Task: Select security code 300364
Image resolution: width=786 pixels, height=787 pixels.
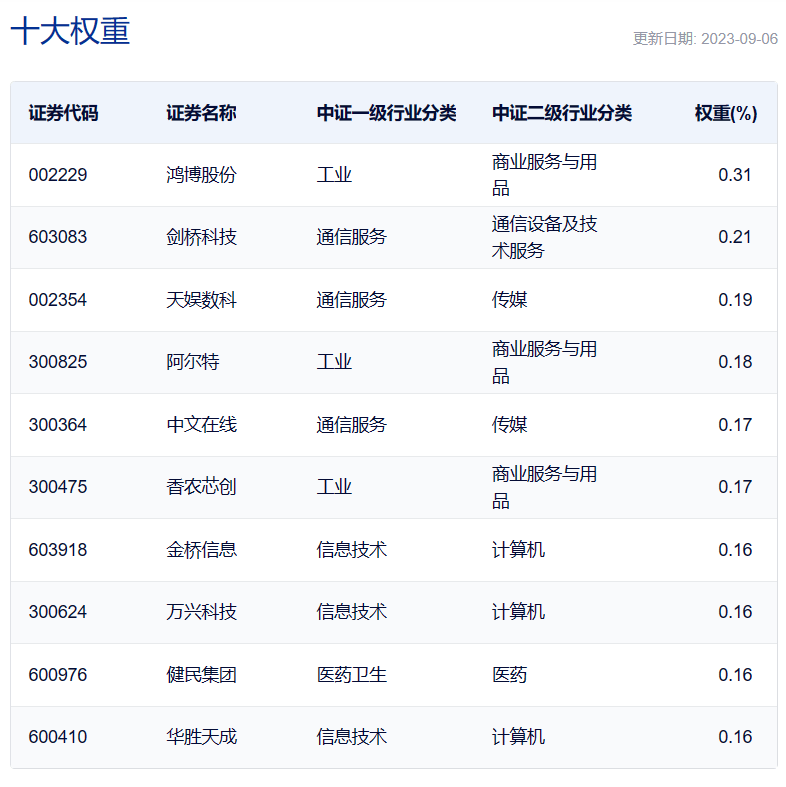Action: (58, 425)
